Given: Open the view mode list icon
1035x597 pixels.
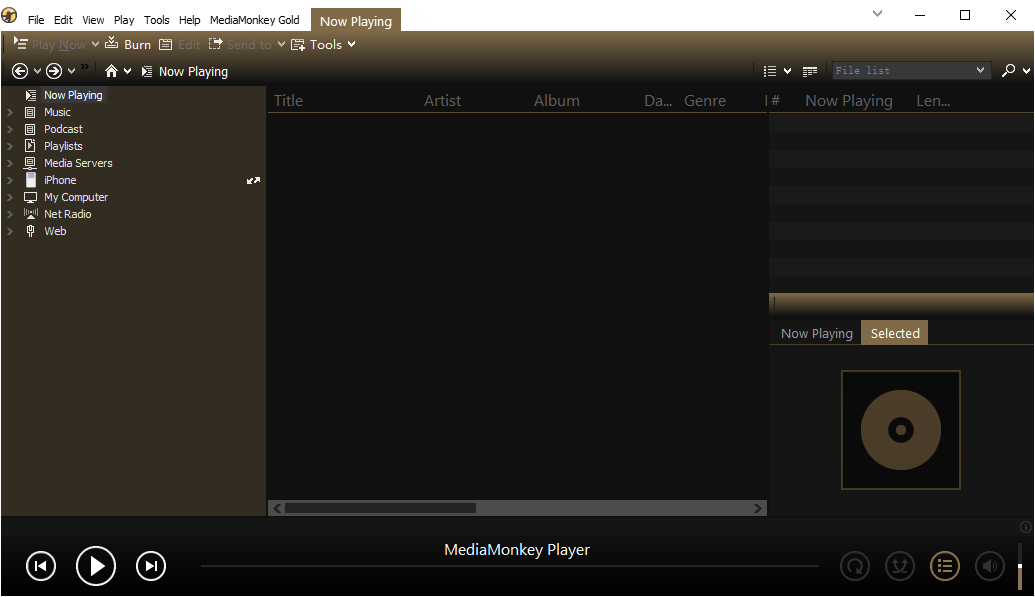Looking at the screenshot, I should 770,71.
